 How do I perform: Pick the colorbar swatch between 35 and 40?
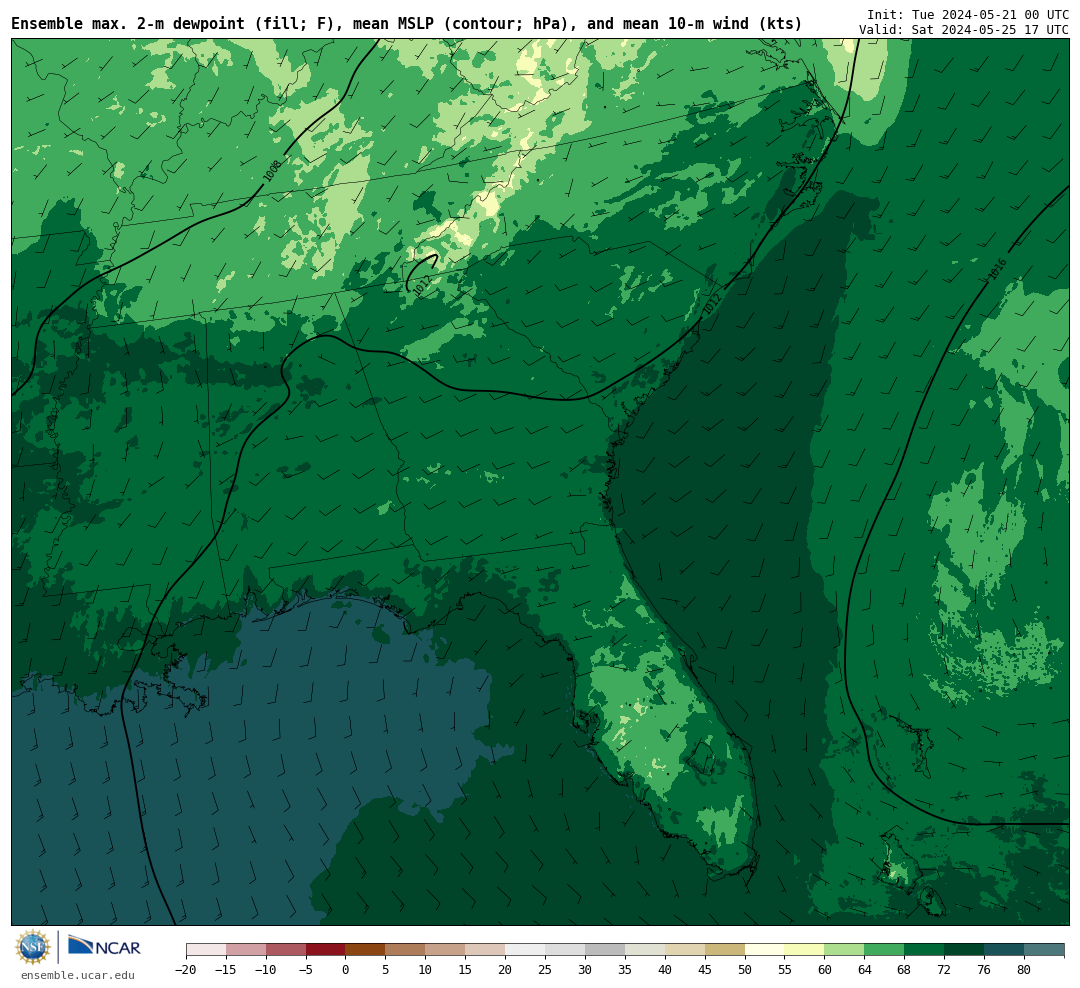(x=645, y=950)
